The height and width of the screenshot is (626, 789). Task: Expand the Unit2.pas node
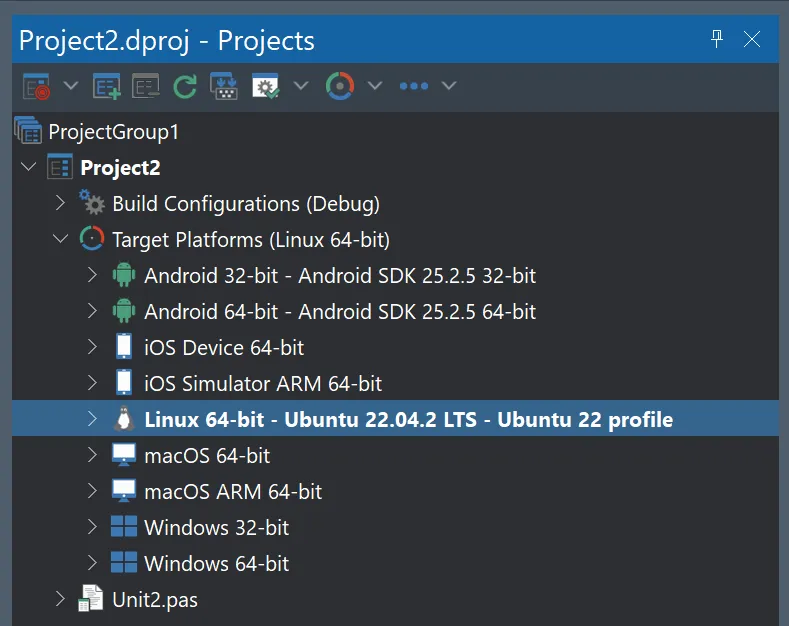(59, 599)
